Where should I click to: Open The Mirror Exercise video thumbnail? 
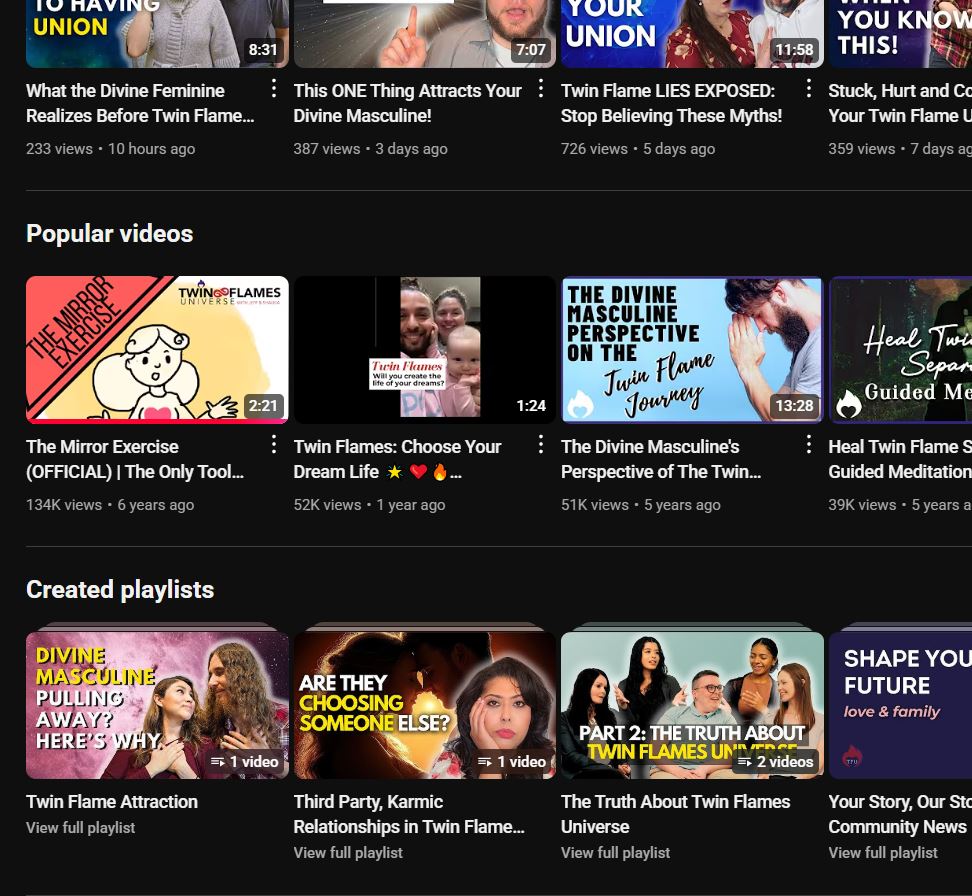click(157, 350)
